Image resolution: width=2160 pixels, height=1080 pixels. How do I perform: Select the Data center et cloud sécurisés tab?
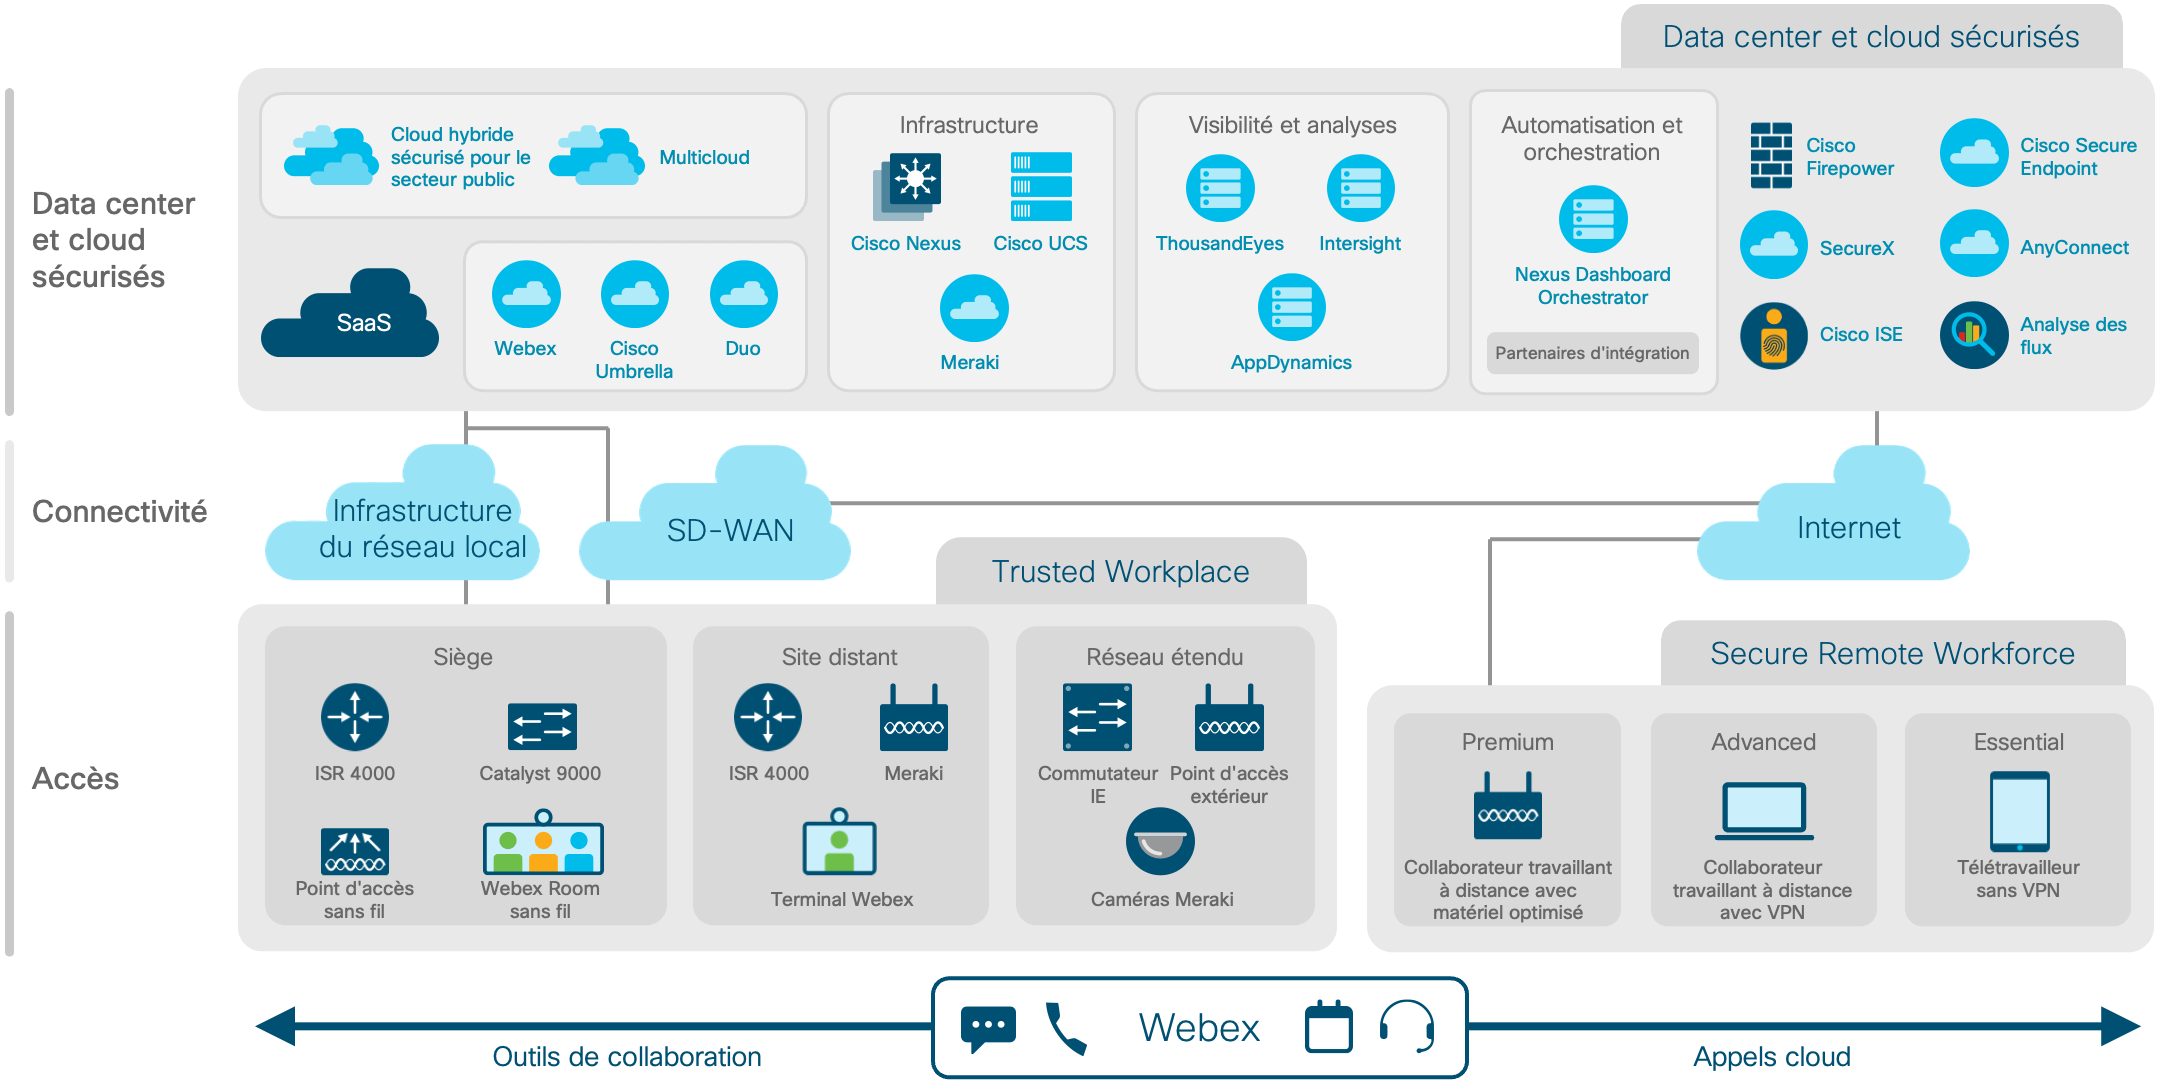(x=1871, y=37)
